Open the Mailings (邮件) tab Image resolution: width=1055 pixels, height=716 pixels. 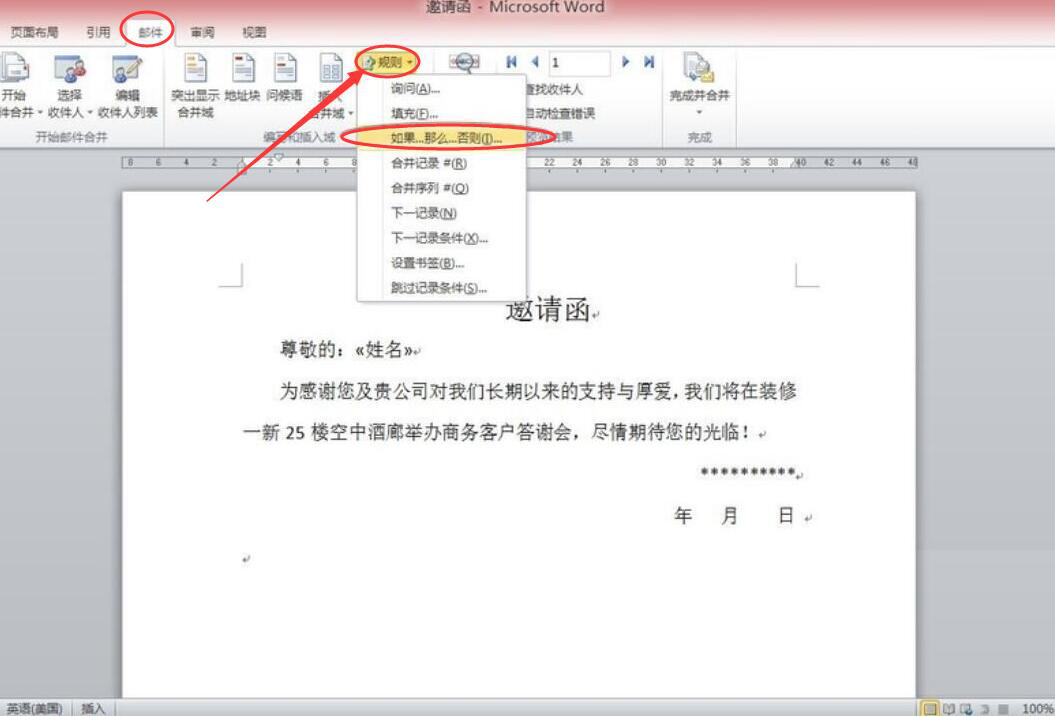click(150, 32)
